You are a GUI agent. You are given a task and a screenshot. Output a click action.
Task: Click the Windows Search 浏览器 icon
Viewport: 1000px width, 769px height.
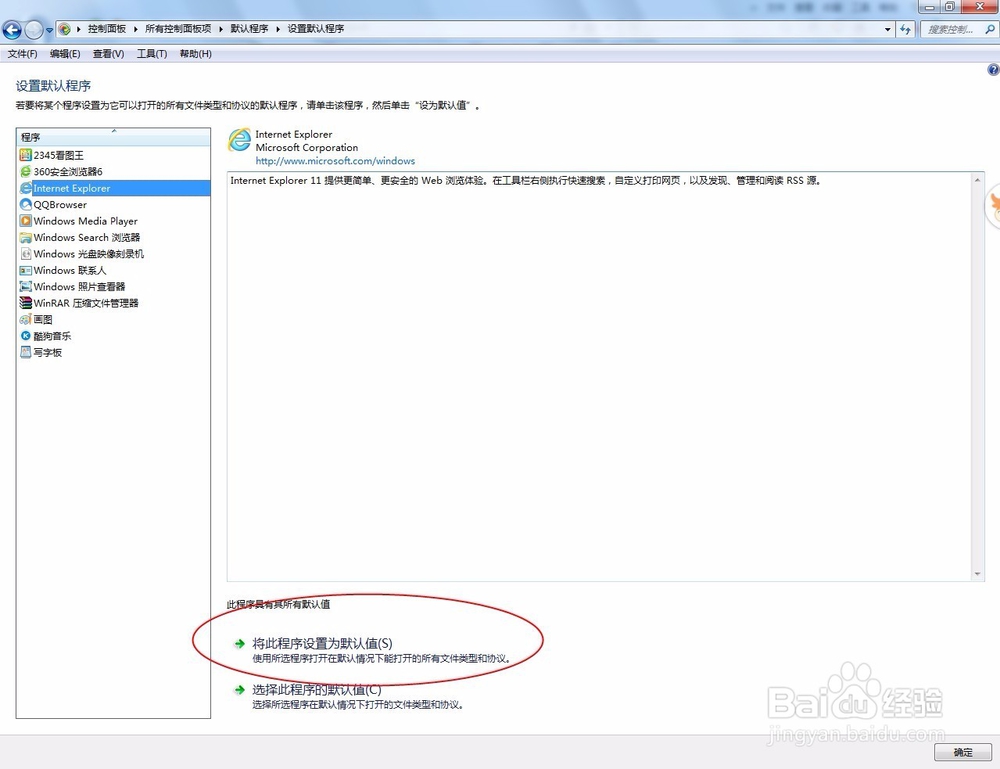[26, 238]
